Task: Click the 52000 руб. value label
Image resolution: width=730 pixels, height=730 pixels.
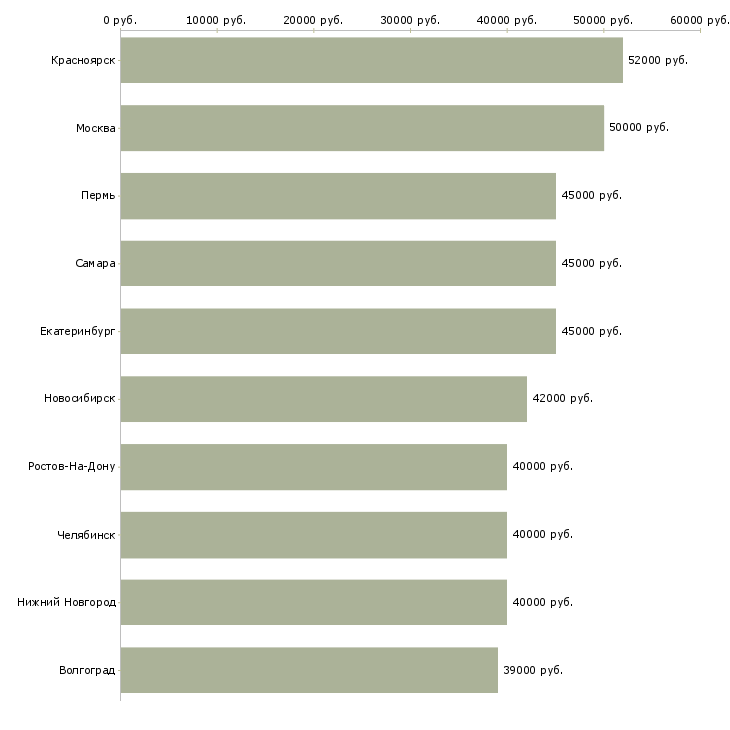Action: [x=658, y=60]
